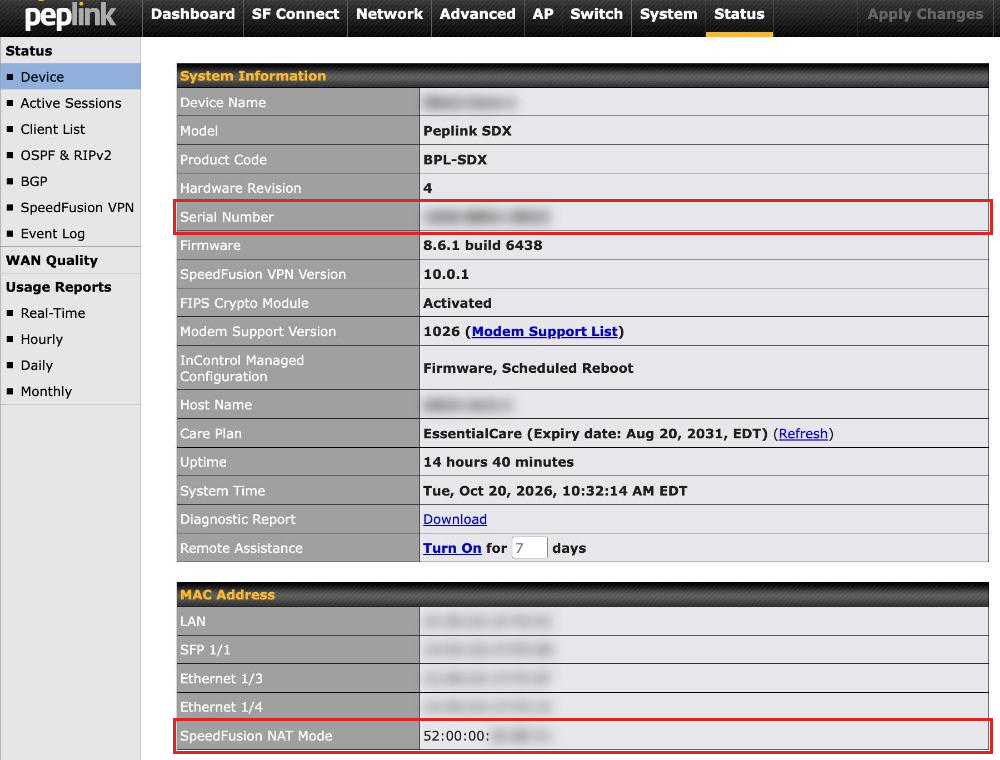Image resolution: width=1000 pixels, height=760 pixels.
Task: Click the '52:00:00:' NAT mode MAC value
Action: point(456,736)
